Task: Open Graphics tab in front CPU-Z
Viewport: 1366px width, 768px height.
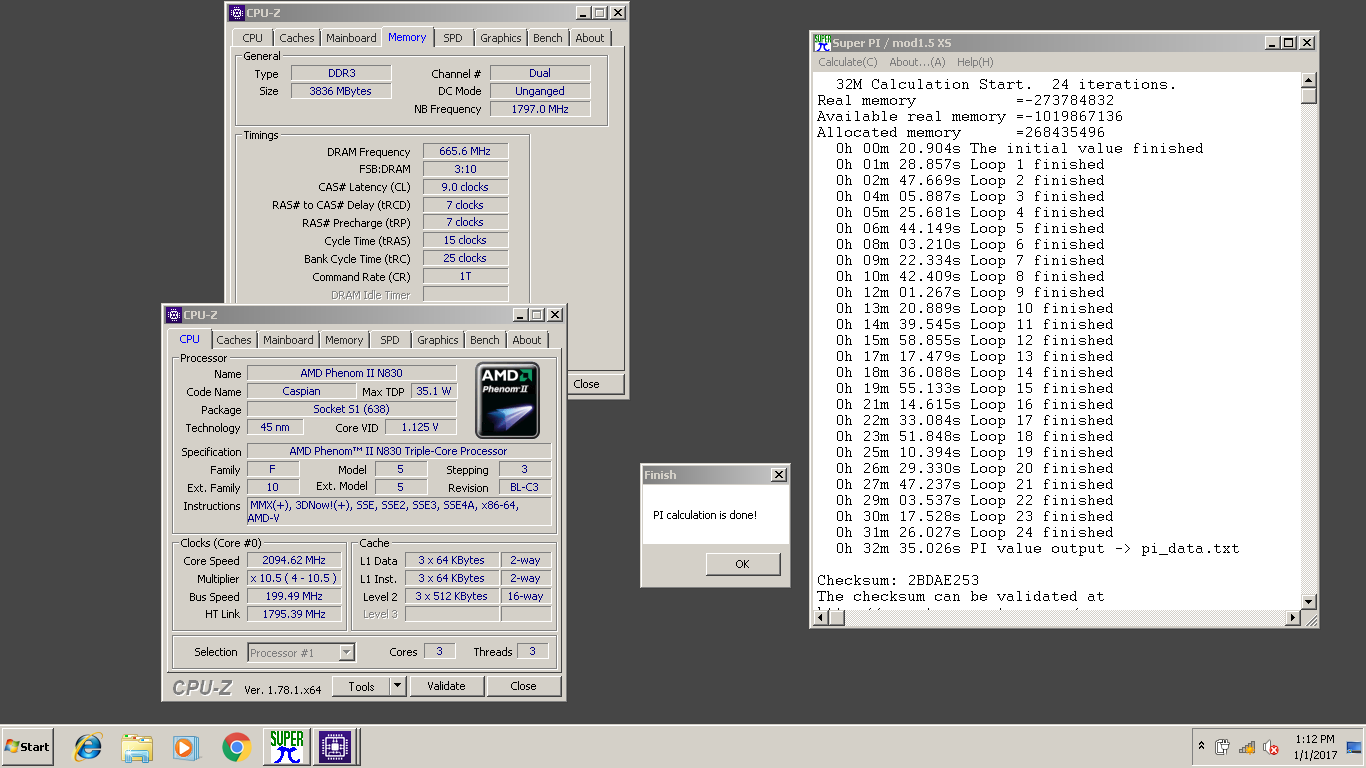Action: click(438, 340)
